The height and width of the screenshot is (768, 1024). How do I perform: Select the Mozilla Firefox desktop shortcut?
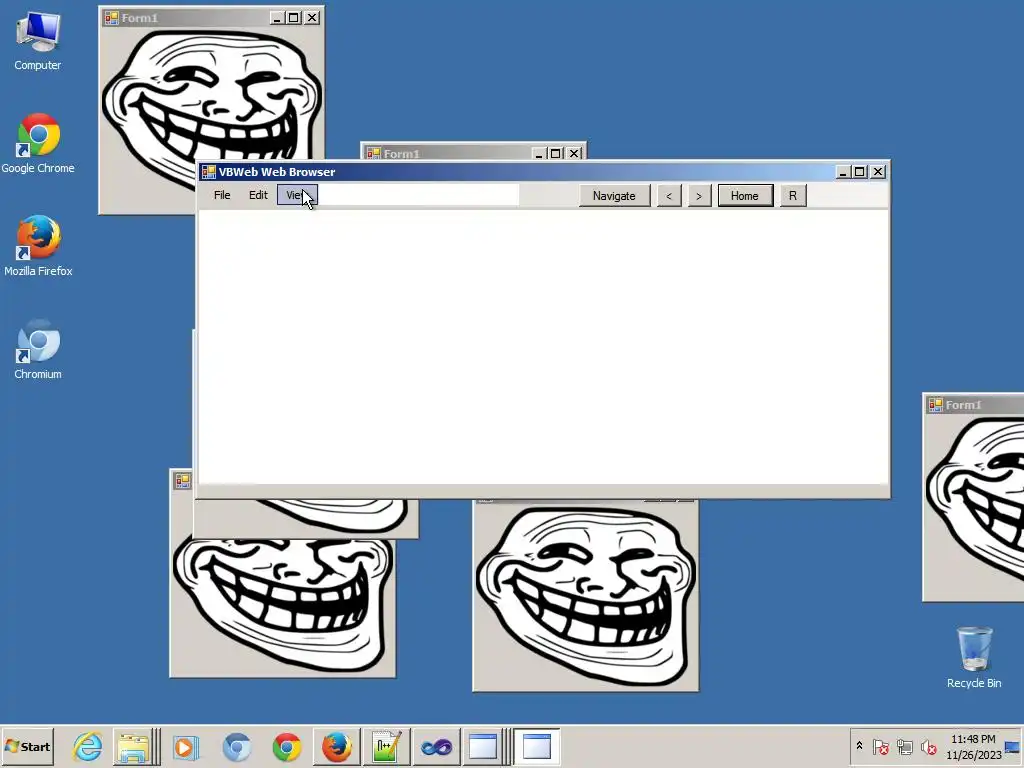pos(38,246)
